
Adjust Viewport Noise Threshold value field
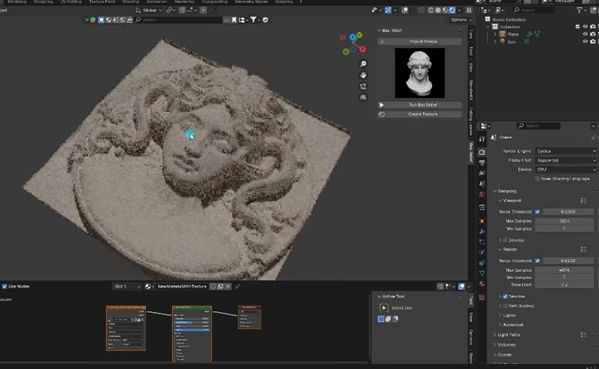[568, 212]
